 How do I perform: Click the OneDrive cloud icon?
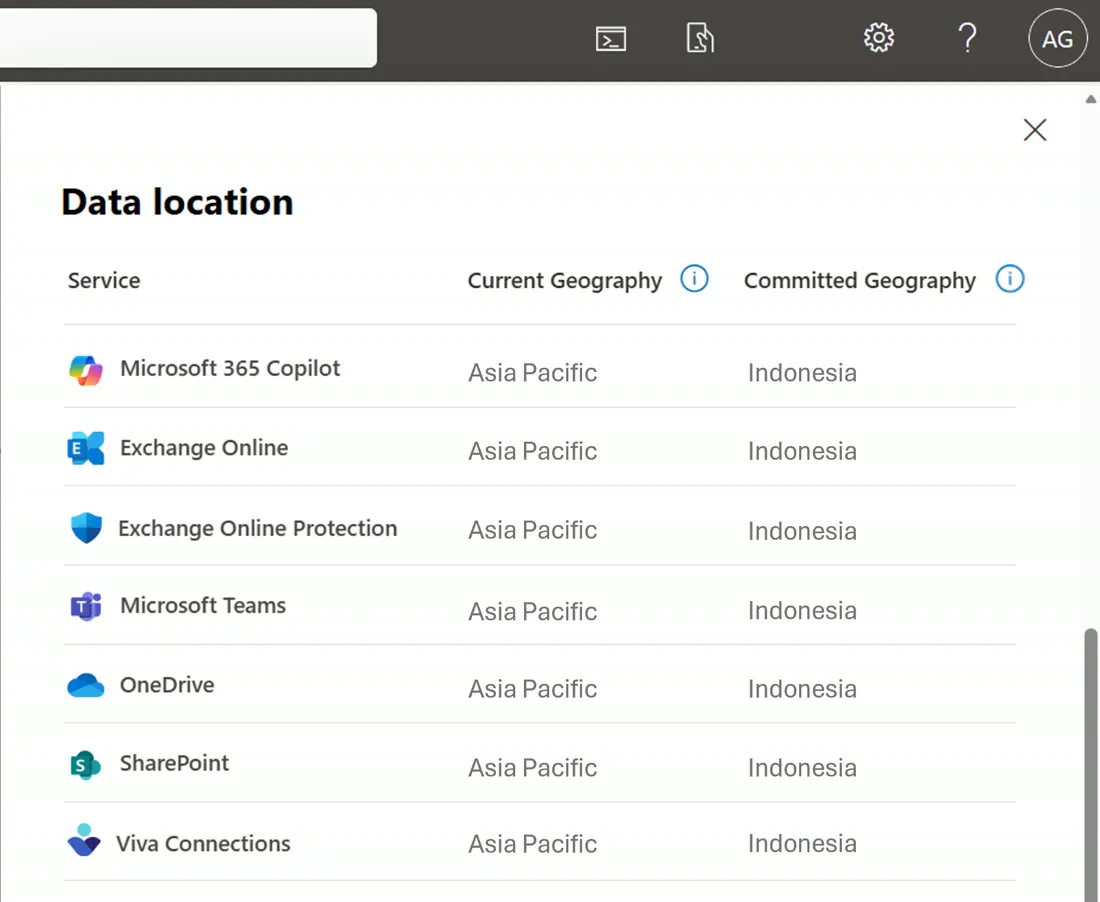(86, 685)
